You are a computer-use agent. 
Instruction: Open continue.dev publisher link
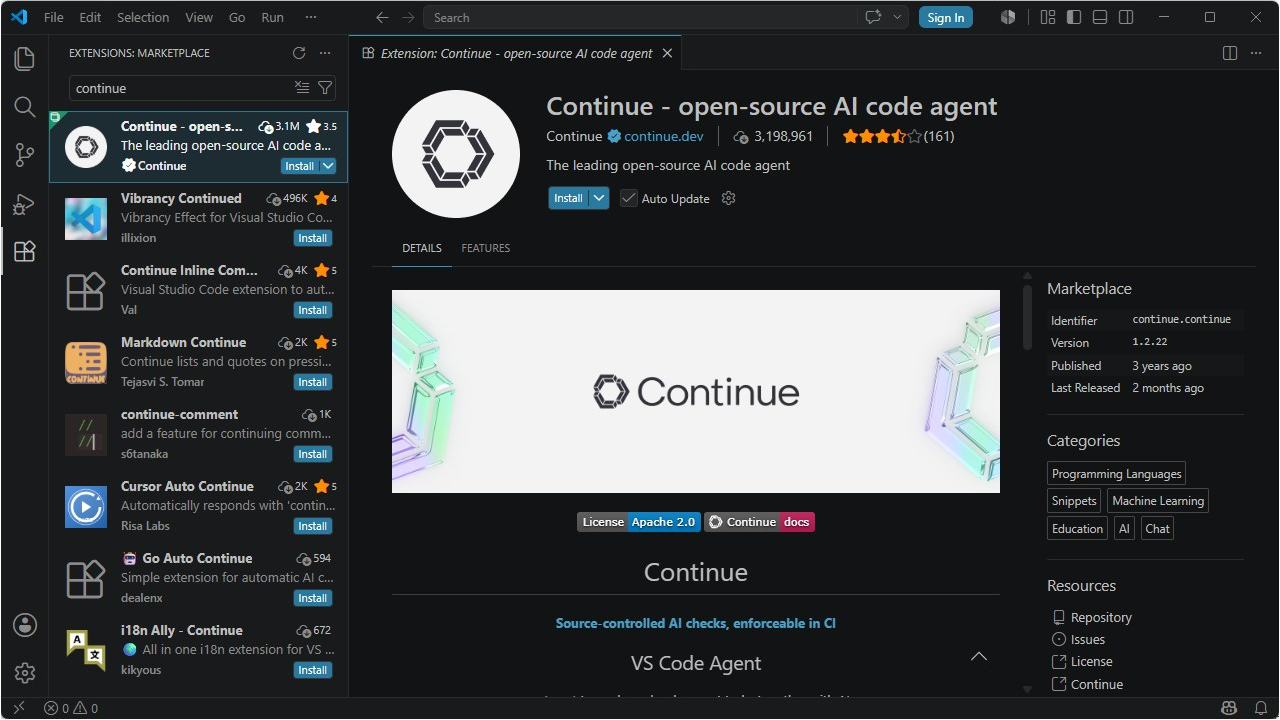(x=664, y=136)
